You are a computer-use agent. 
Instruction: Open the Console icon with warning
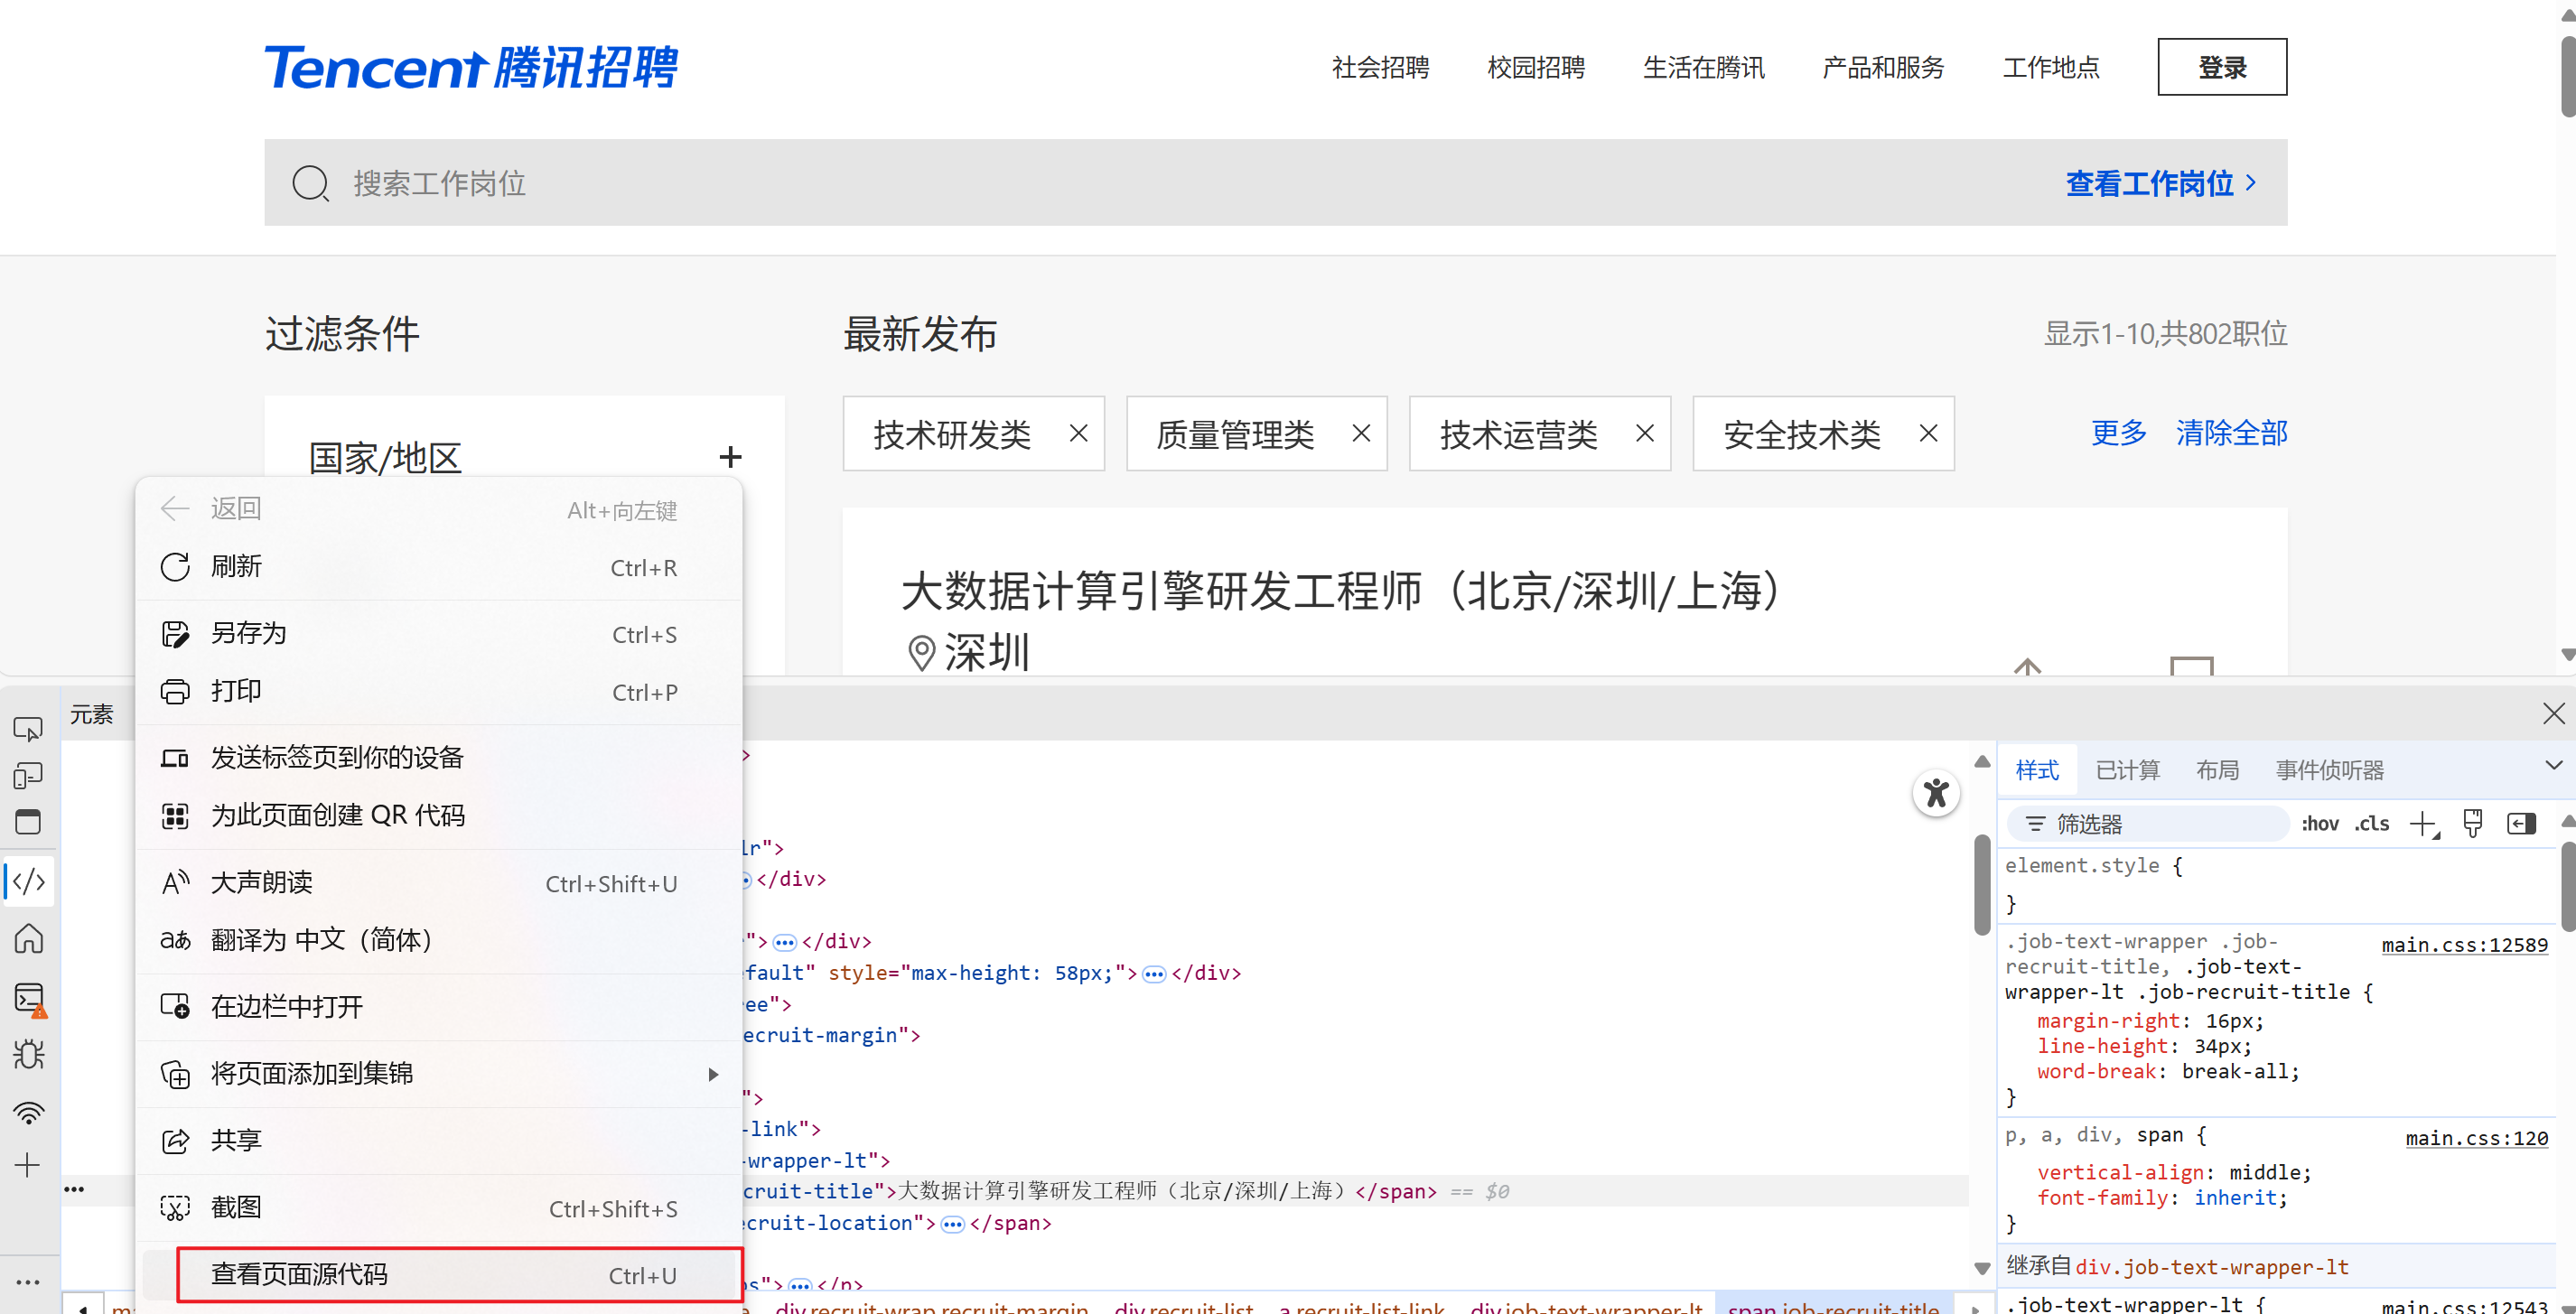pyautogui.click(x=30, y=998)
